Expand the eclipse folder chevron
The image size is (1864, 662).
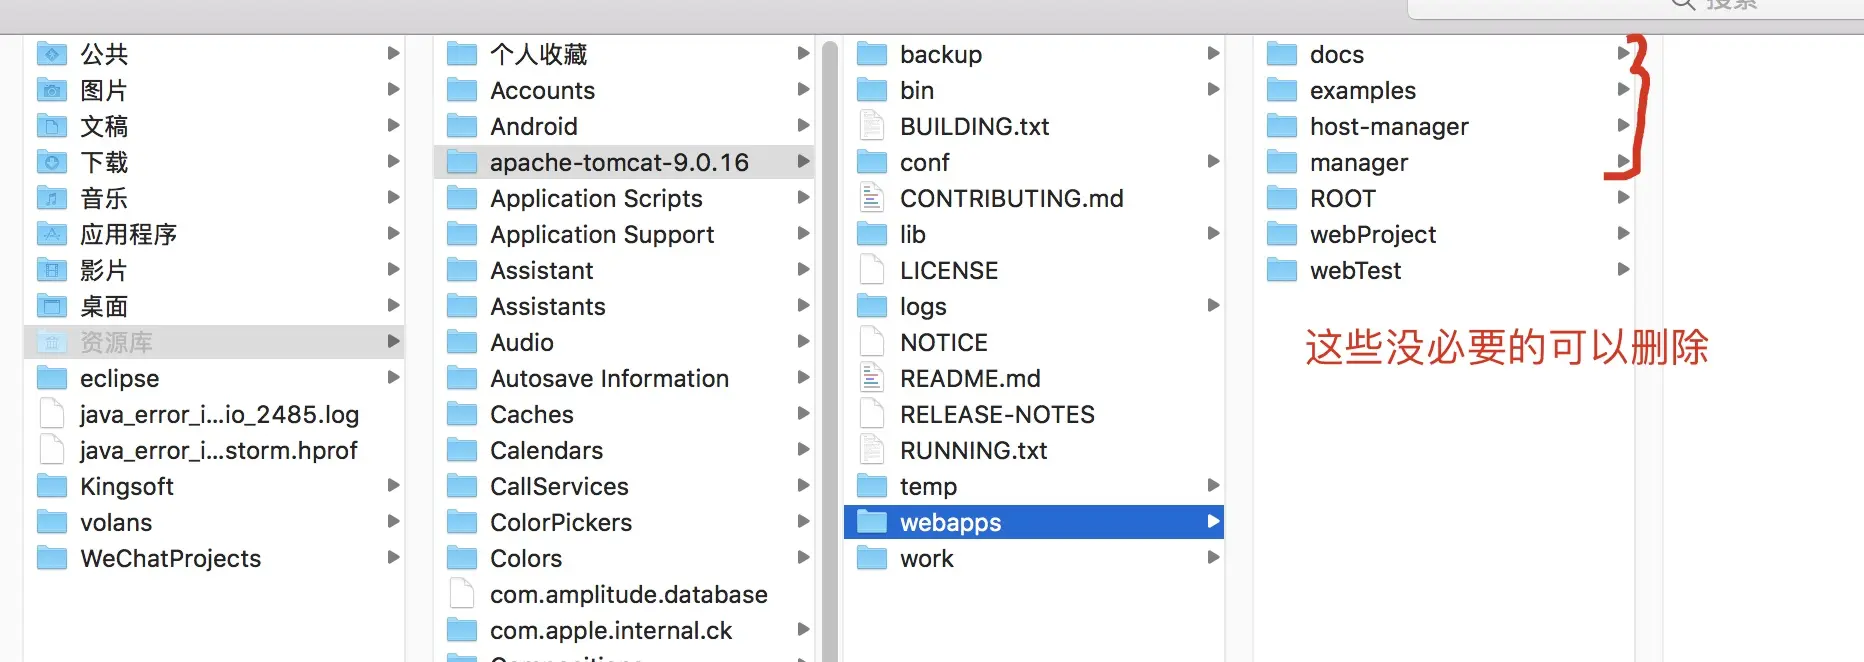393,378
